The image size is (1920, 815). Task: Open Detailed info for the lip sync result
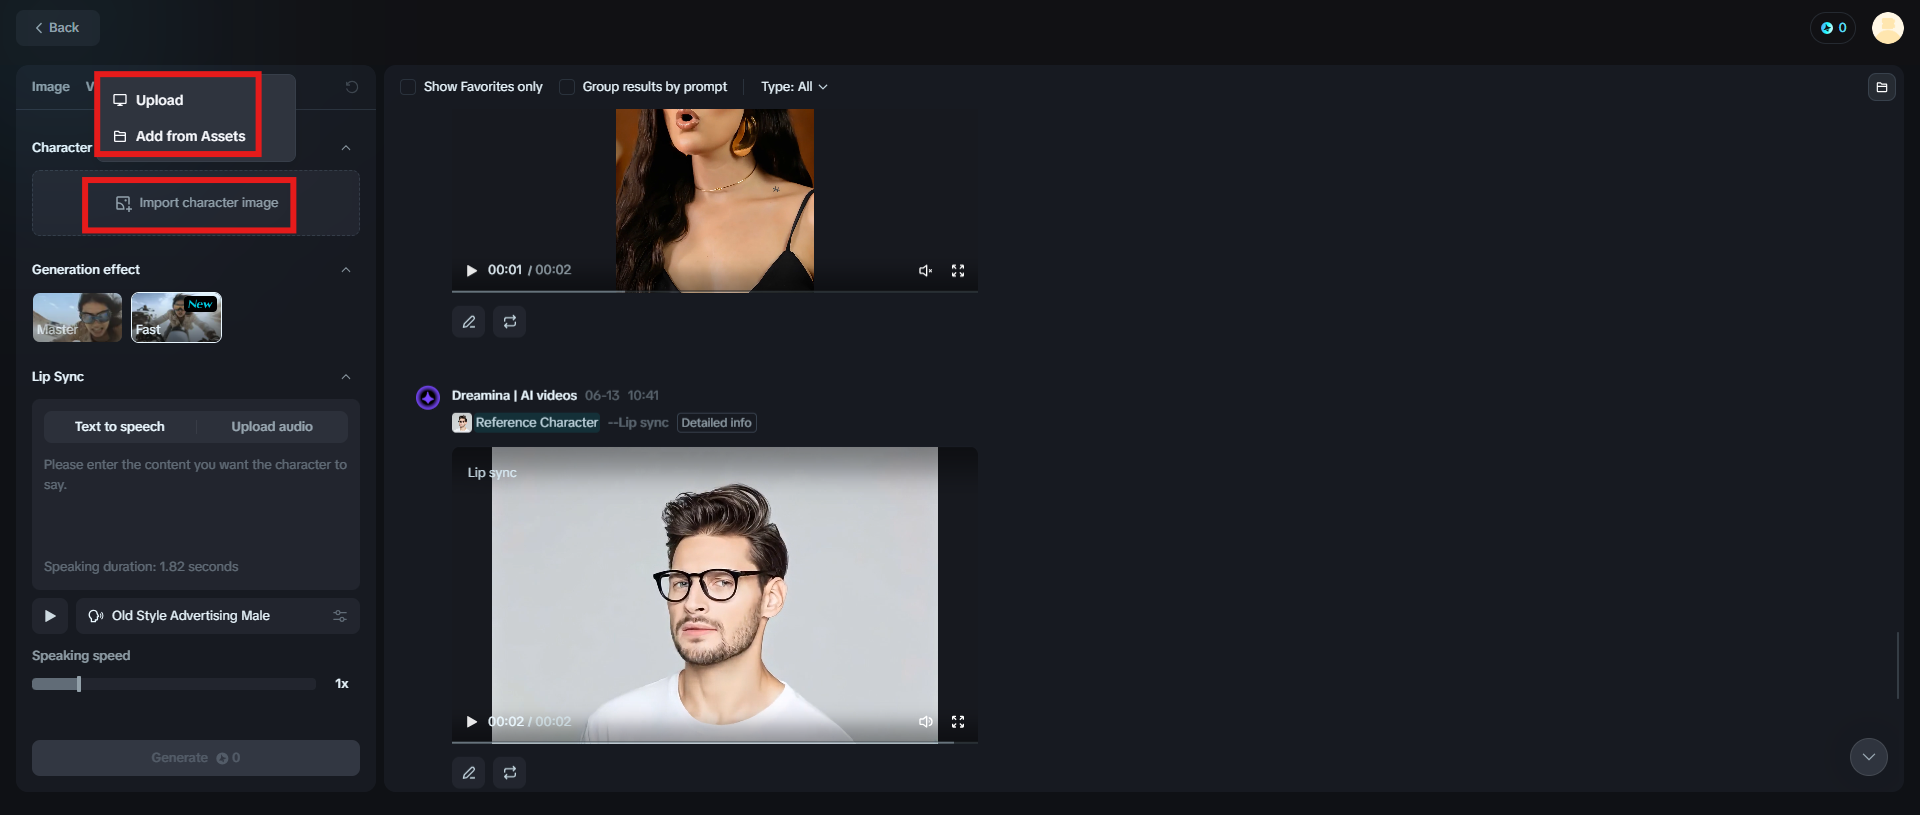(716, 423)
